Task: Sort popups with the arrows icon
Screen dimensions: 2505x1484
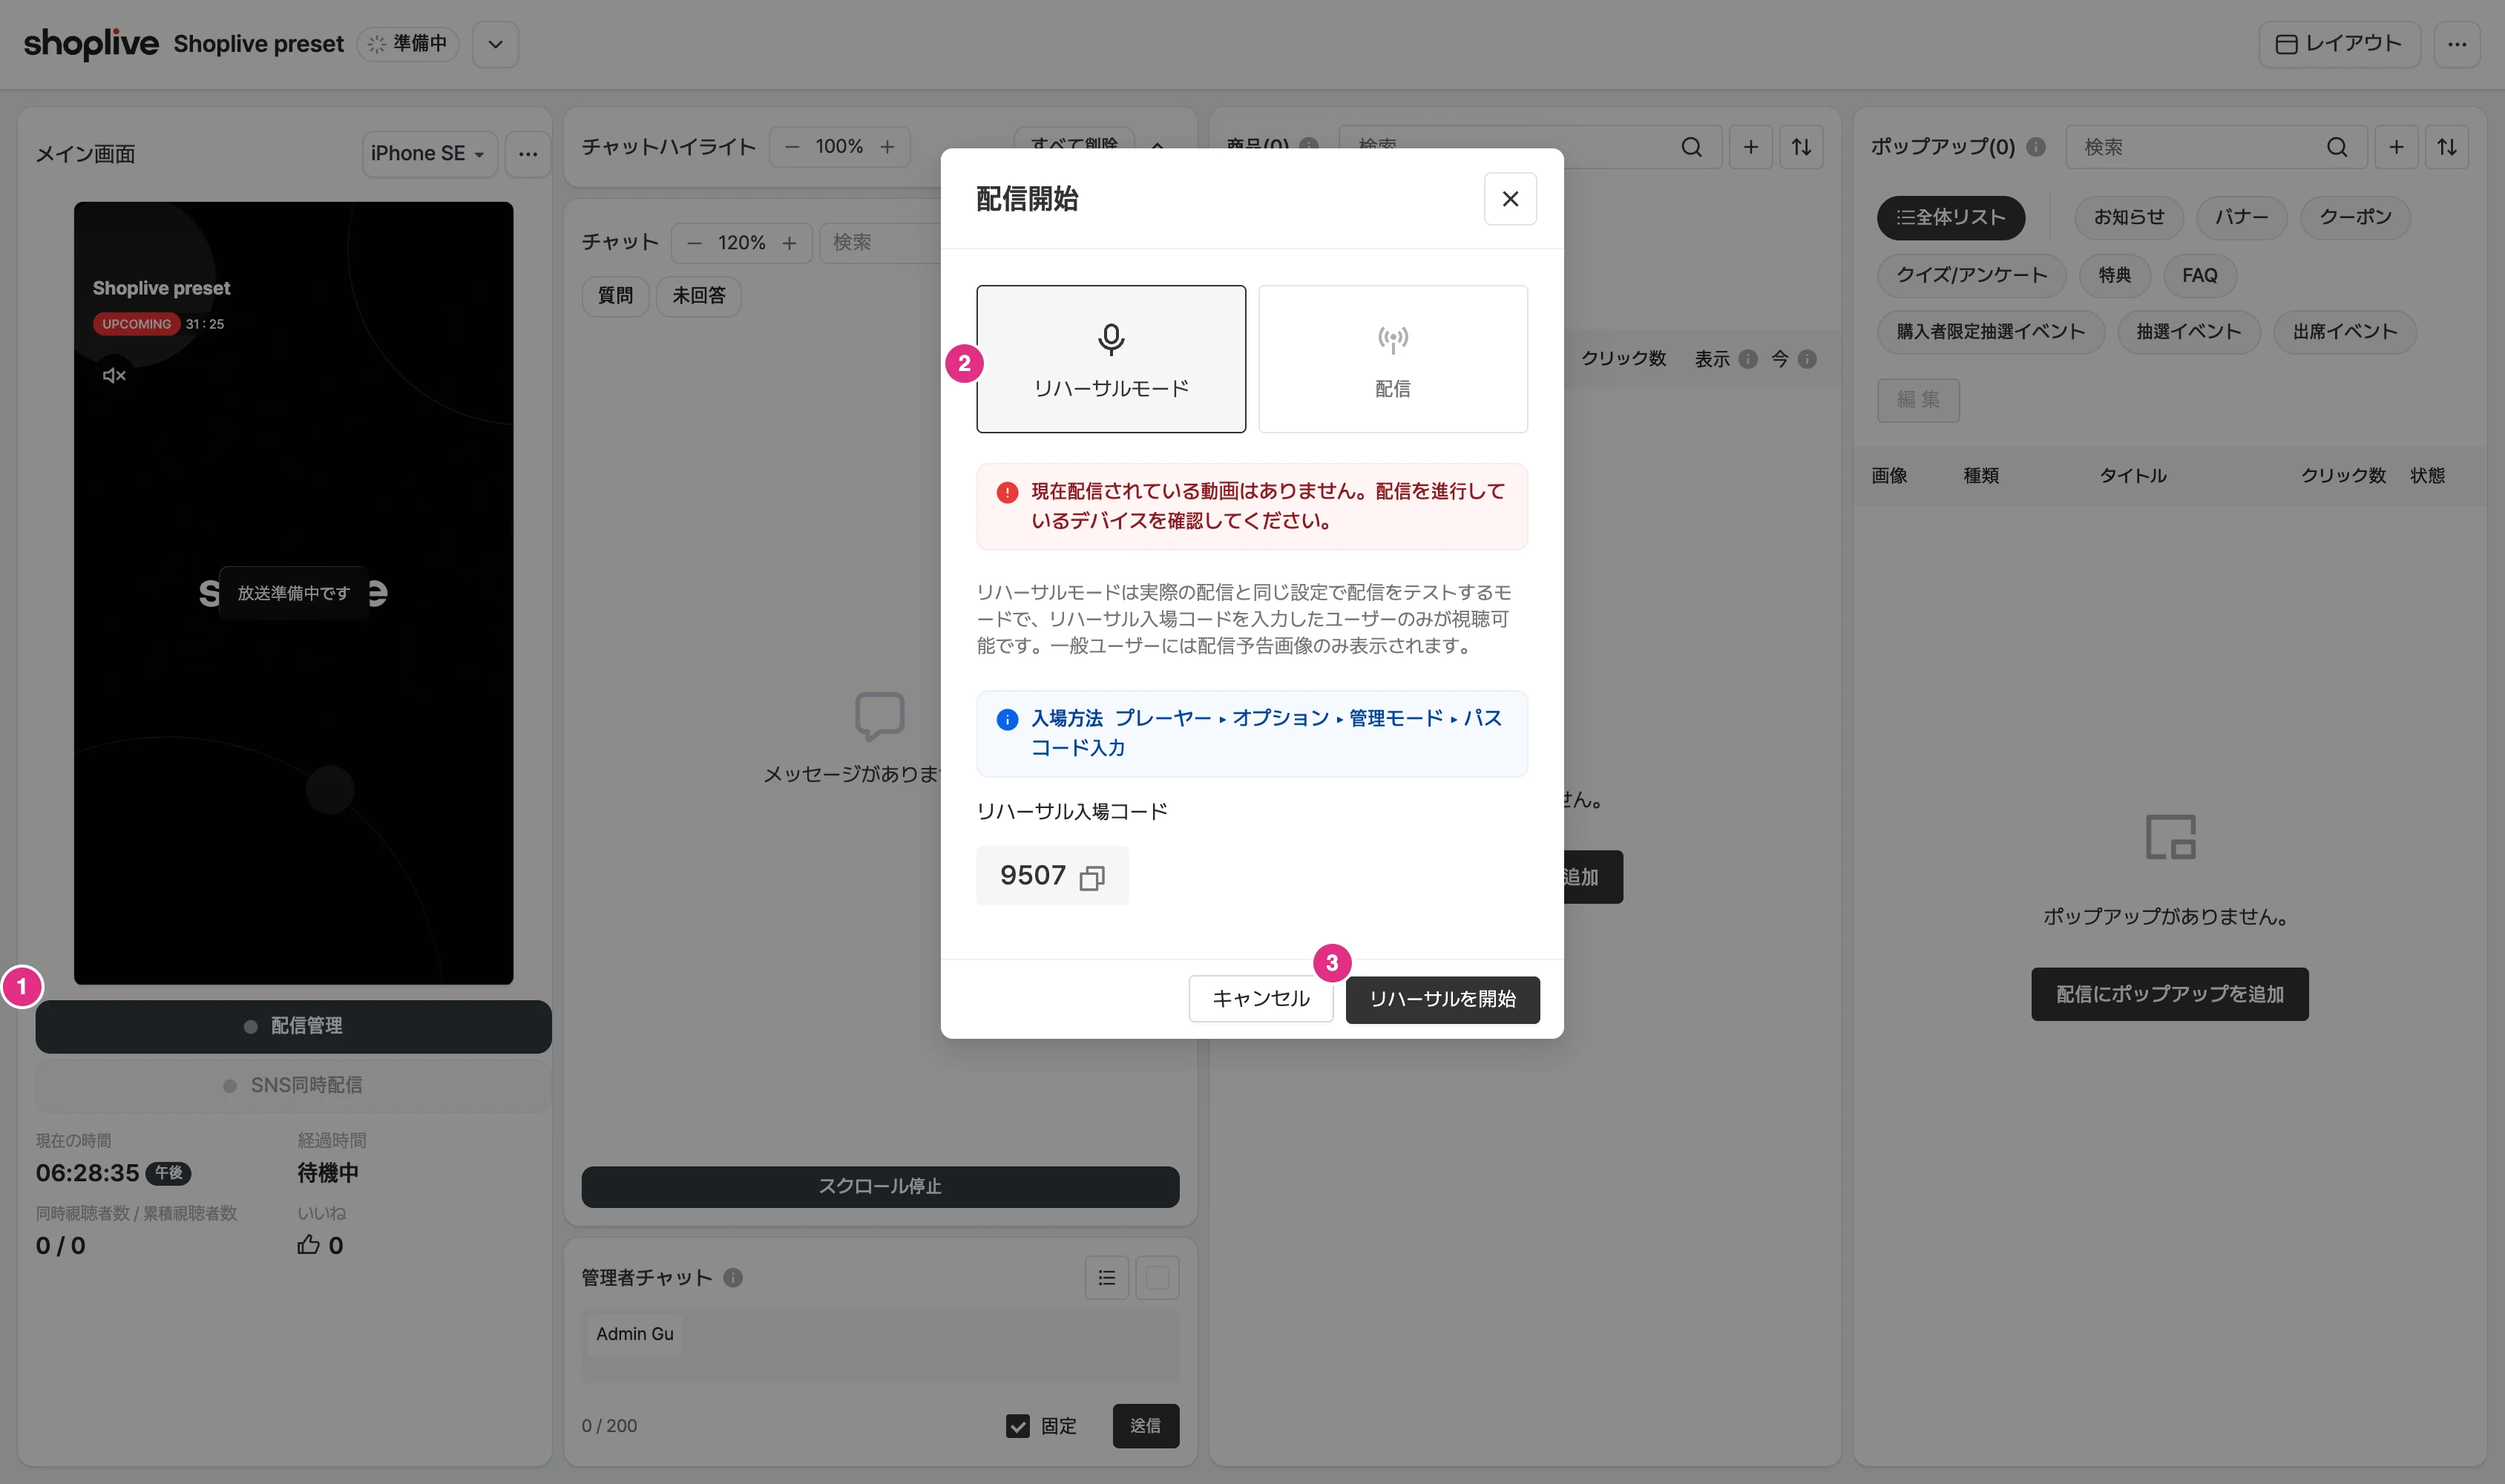Action: point(2446,147)
